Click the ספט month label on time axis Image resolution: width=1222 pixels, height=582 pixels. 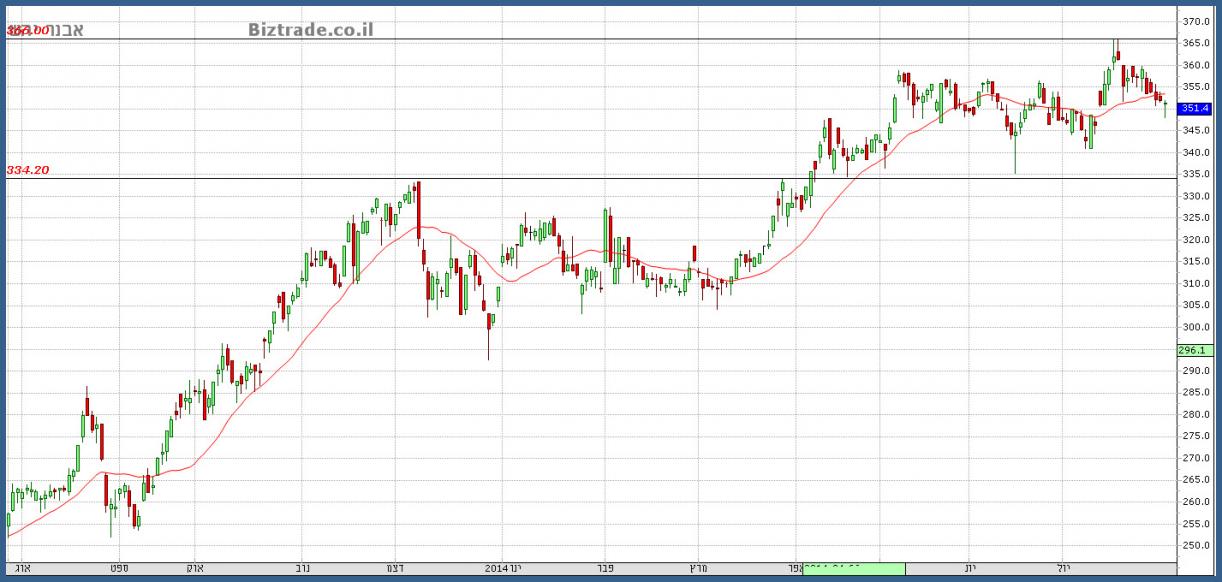pyautogui.click(x=119, y=568)
